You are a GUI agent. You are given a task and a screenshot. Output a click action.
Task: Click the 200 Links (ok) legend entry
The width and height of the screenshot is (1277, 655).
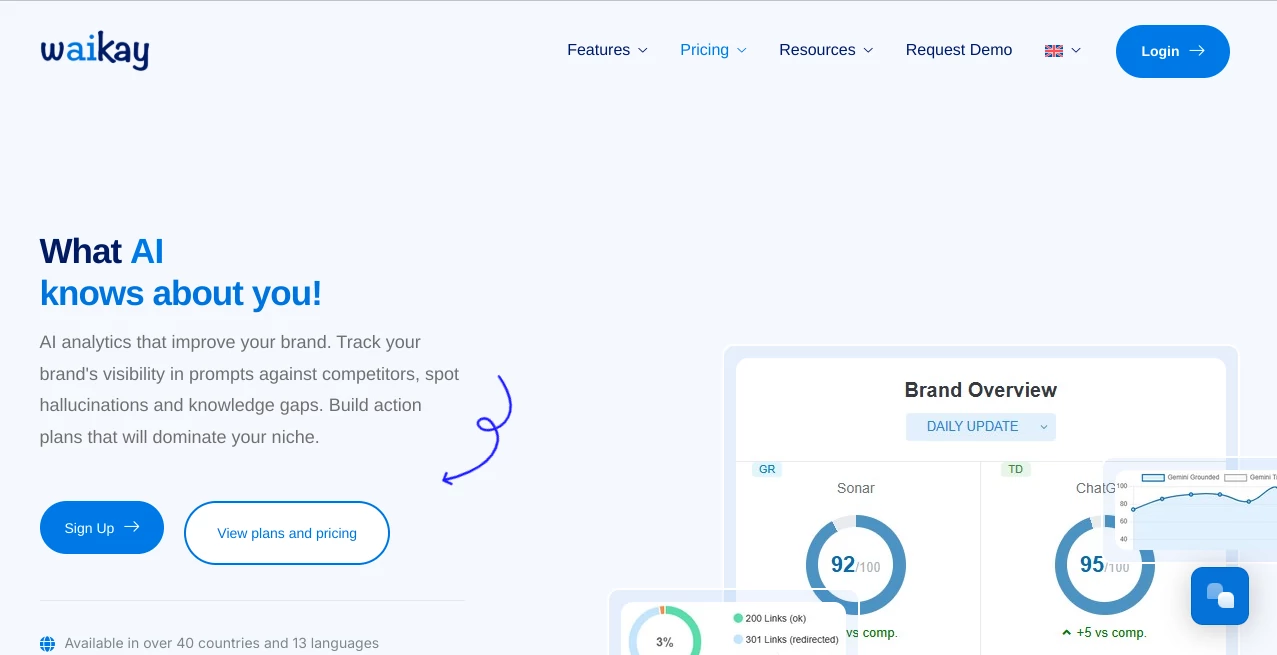tap(770, 618)
